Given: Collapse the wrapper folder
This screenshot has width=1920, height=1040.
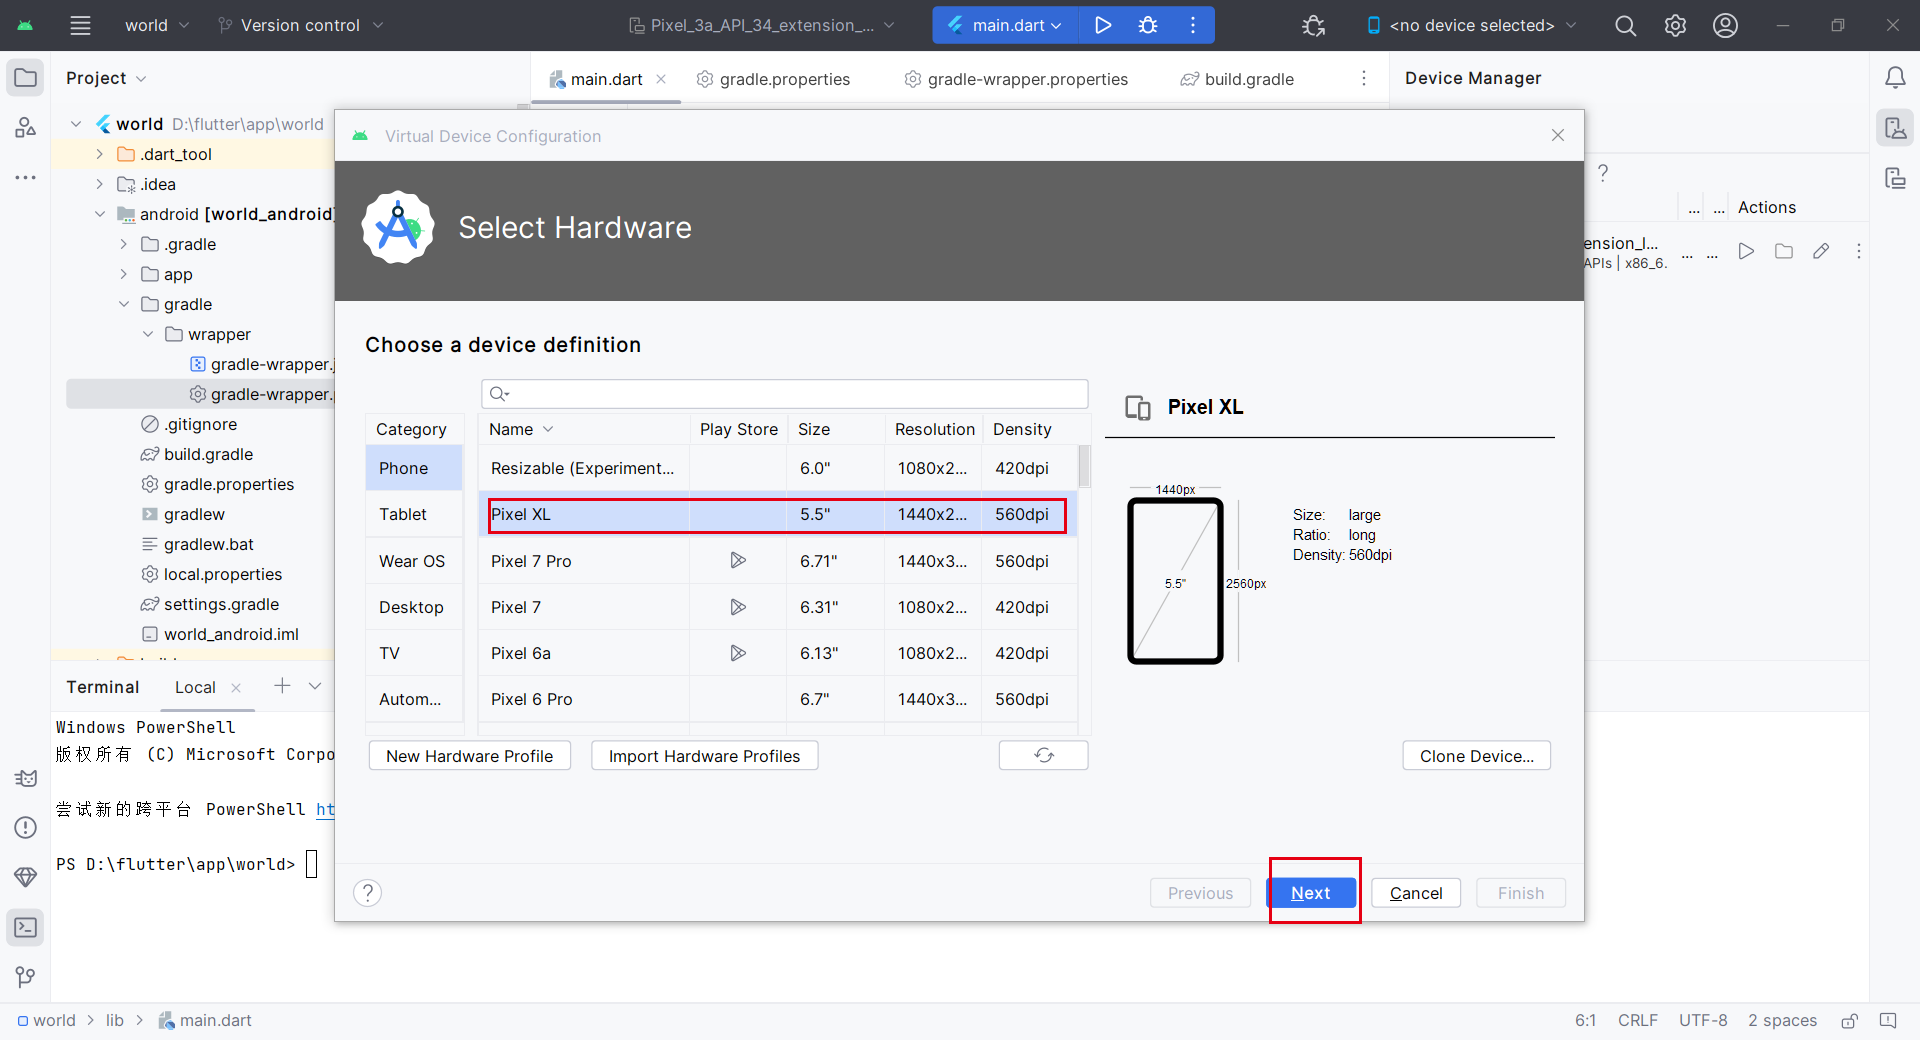Looking at the screenshot, I should click(147, 334).
